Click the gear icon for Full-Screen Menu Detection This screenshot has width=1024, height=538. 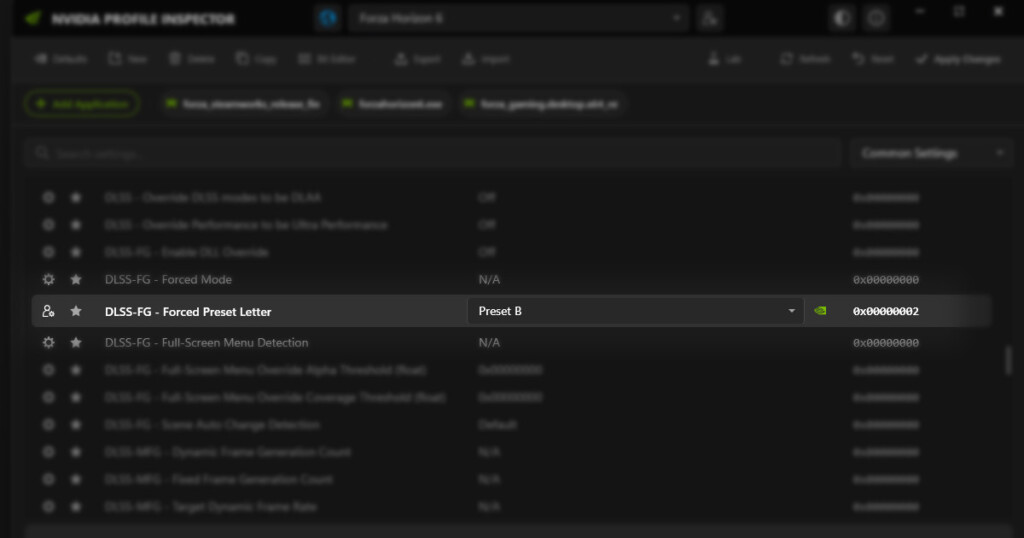[48, 343]
